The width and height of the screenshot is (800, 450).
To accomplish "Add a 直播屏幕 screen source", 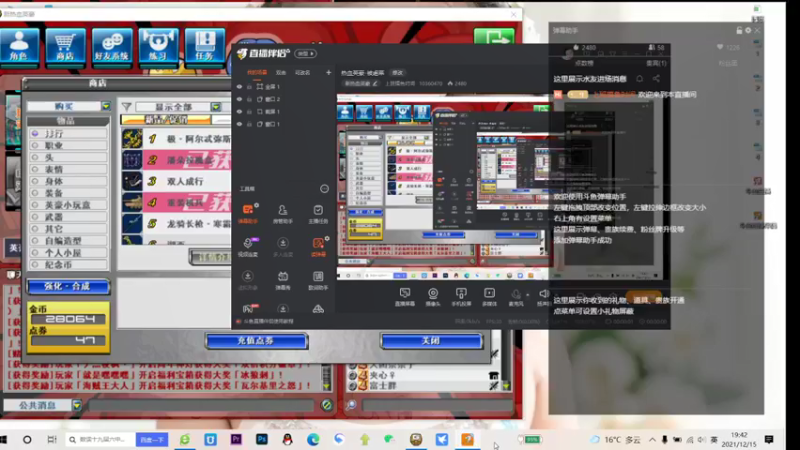I will [405, 296].
